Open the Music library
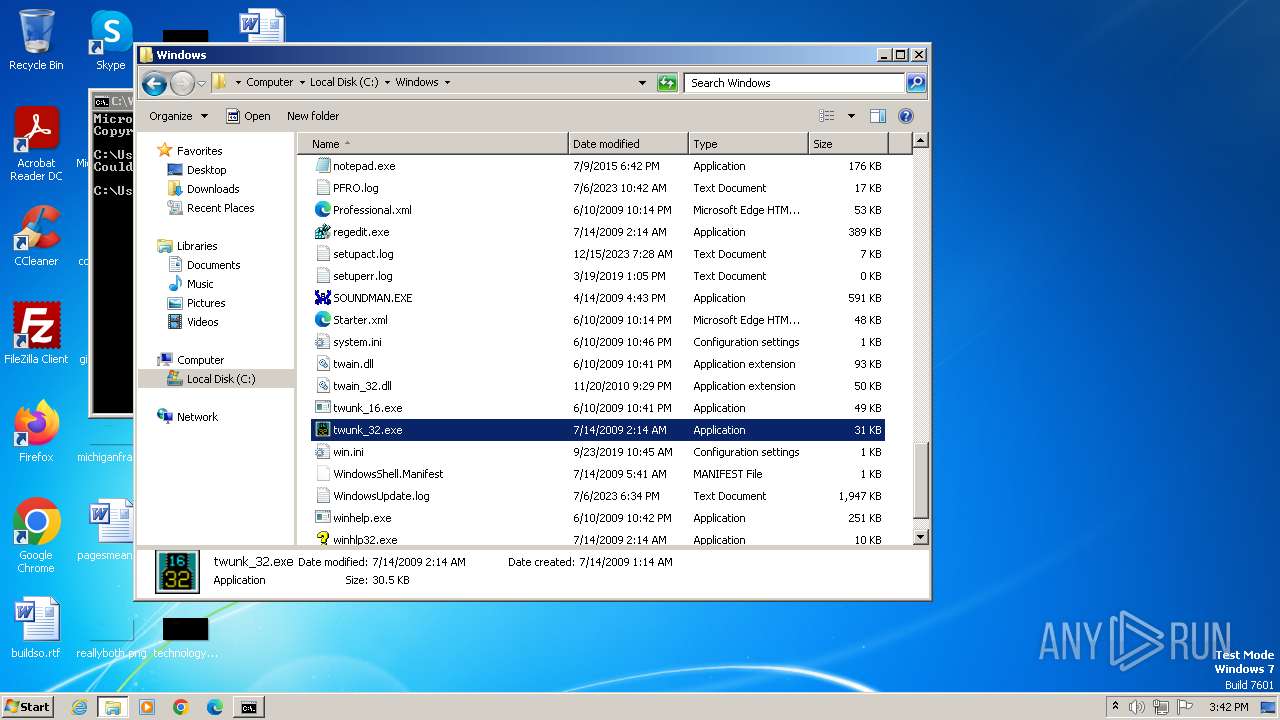Screen dimensions: 1280x720 200,284
